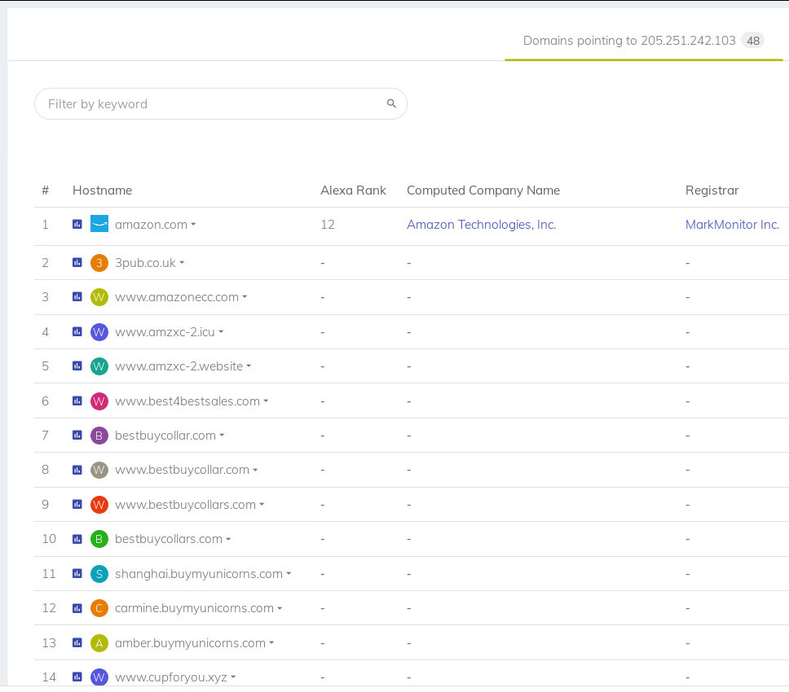The width and height of the screenshot is (789, 692).
Task: Click the Computed Company Name column header
Action: pyautogui.click(x=483, y=190)
